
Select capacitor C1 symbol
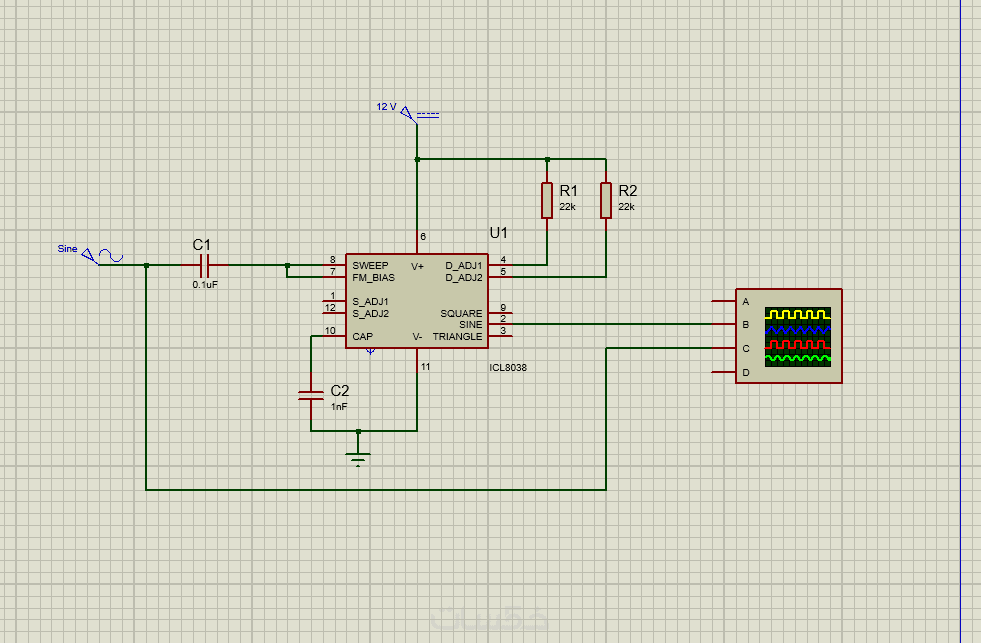(205, 265)
